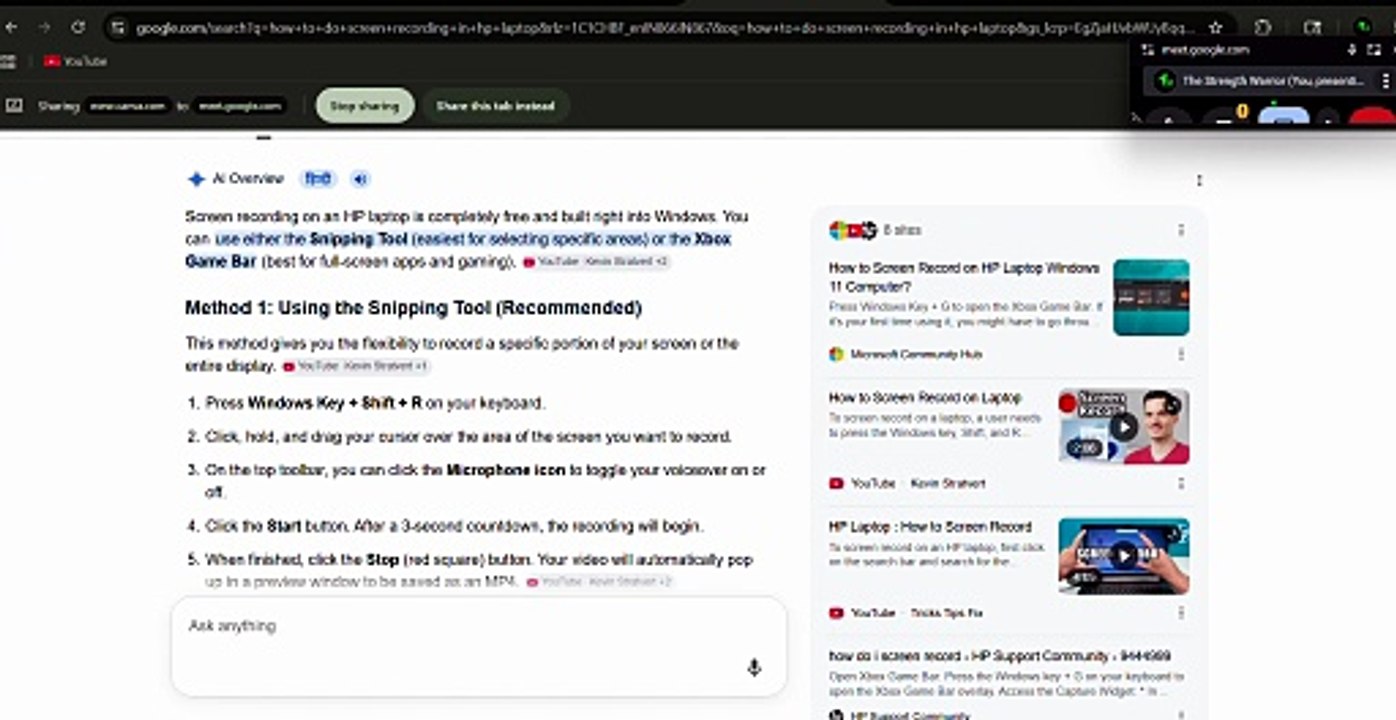This screenshot has height=720, width=1396.
Task: Click the Method 1 Snipping Tool heading
Action: click(x=413, y=308)
